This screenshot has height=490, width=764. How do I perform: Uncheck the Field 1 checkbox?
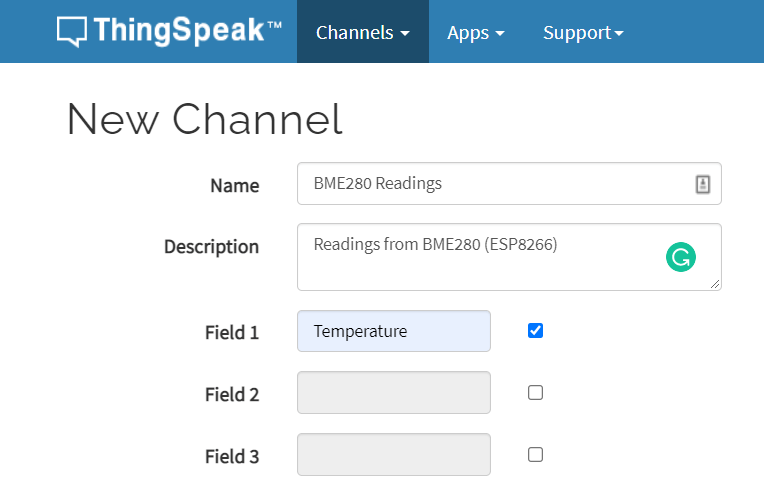(535, 331)
